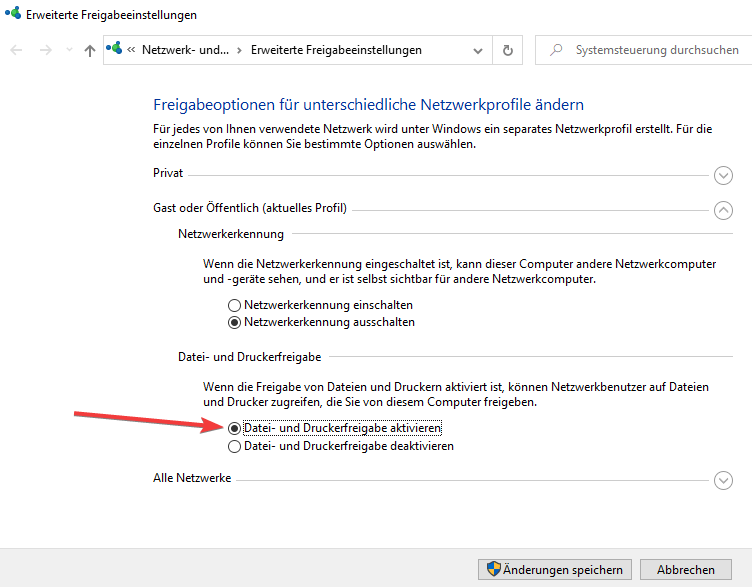Refresh the page with the reload icon

[507, 50]
